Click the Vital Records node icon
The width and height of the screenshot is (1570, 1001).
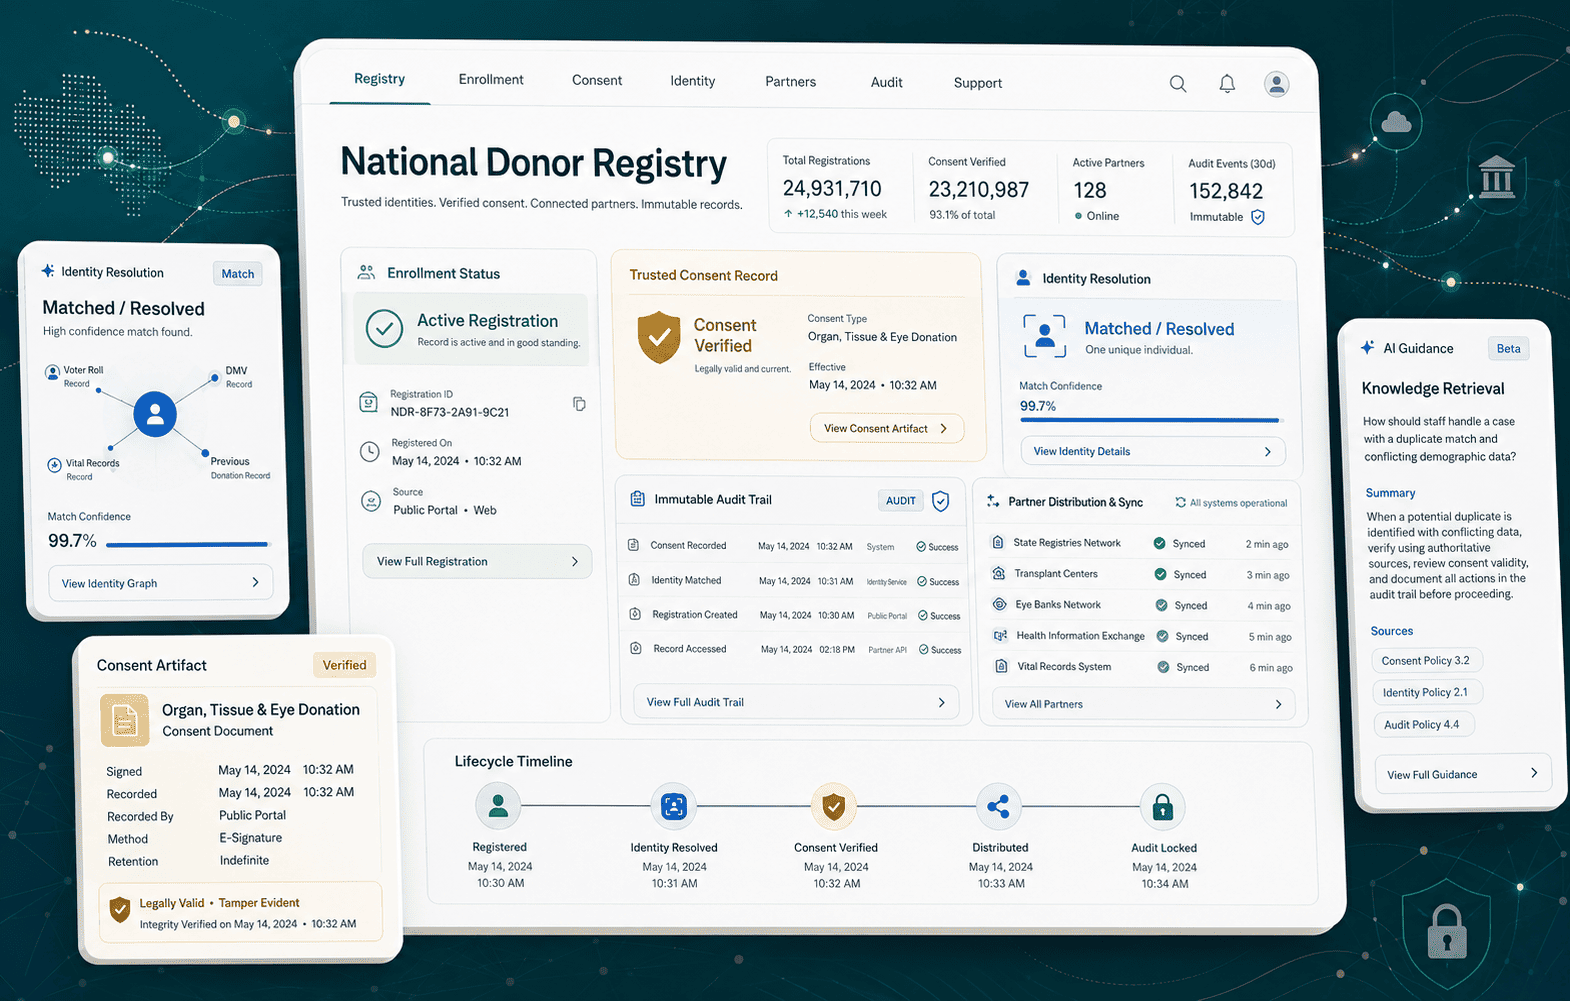54,465
